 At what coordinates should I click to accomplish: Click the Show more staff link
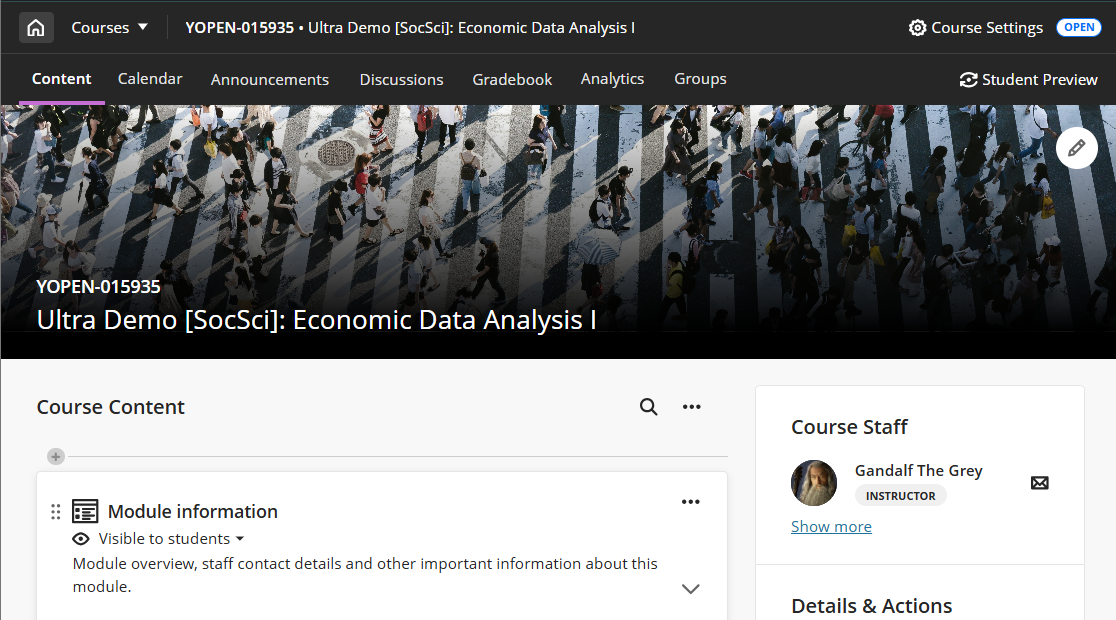tap(831, 527)
